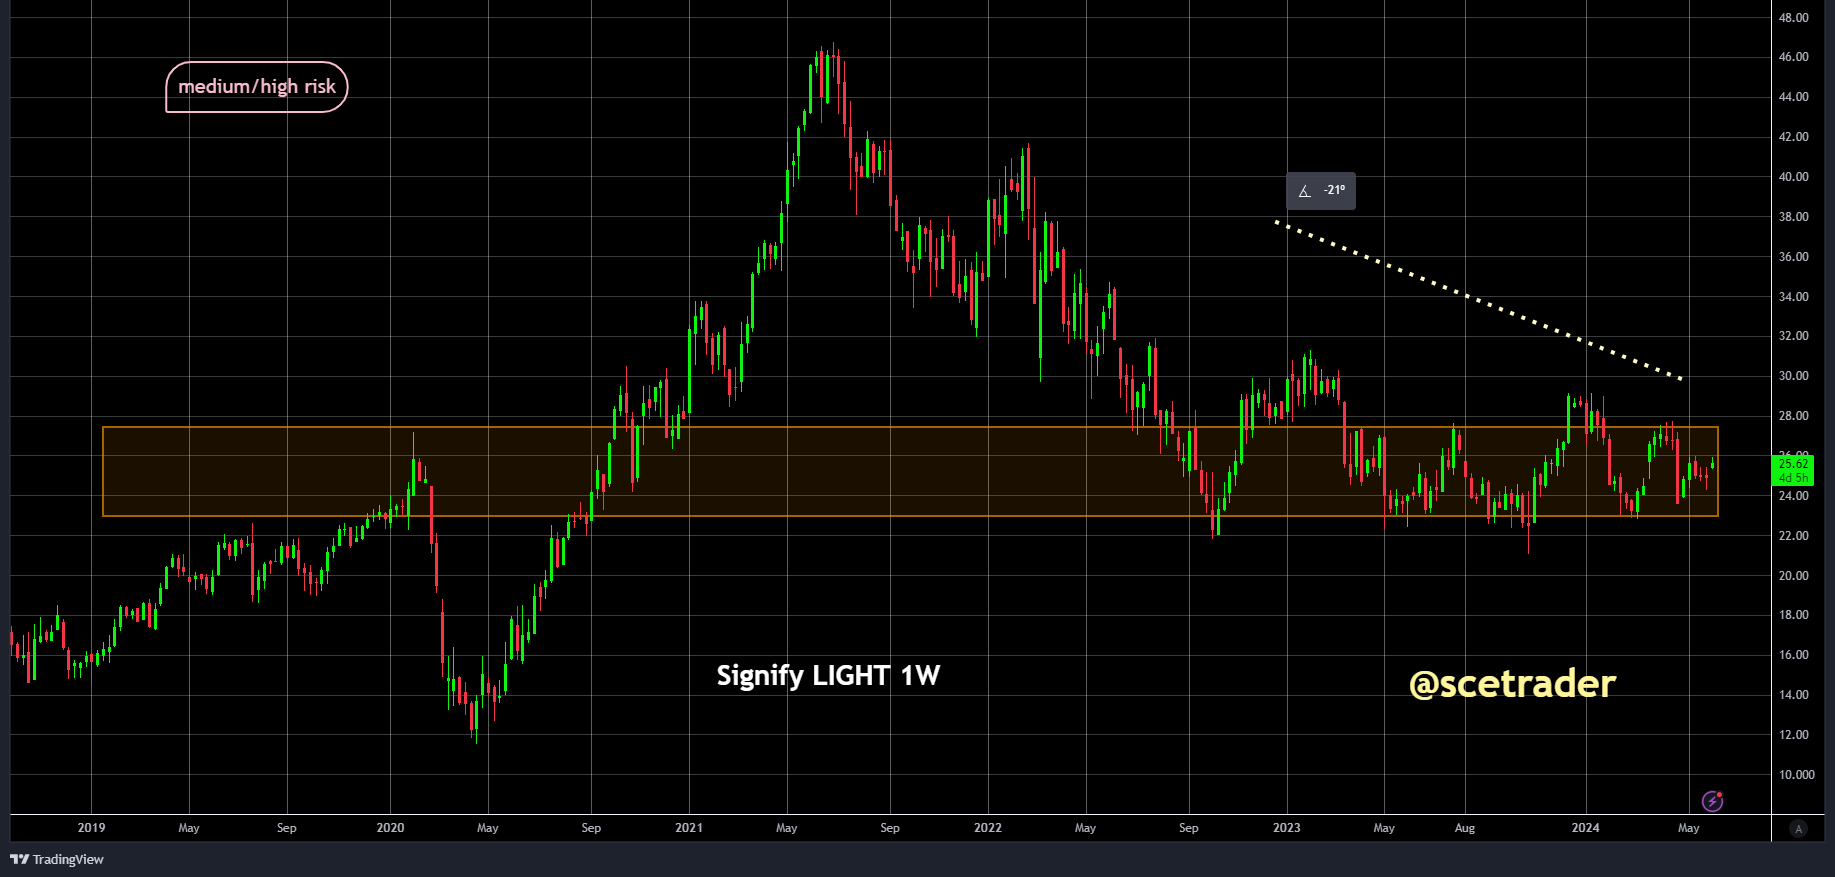Click the 10.000 price axis label
This screenshot has height=877, width=1835.
pyautogui.click(x=1796, y=775)
